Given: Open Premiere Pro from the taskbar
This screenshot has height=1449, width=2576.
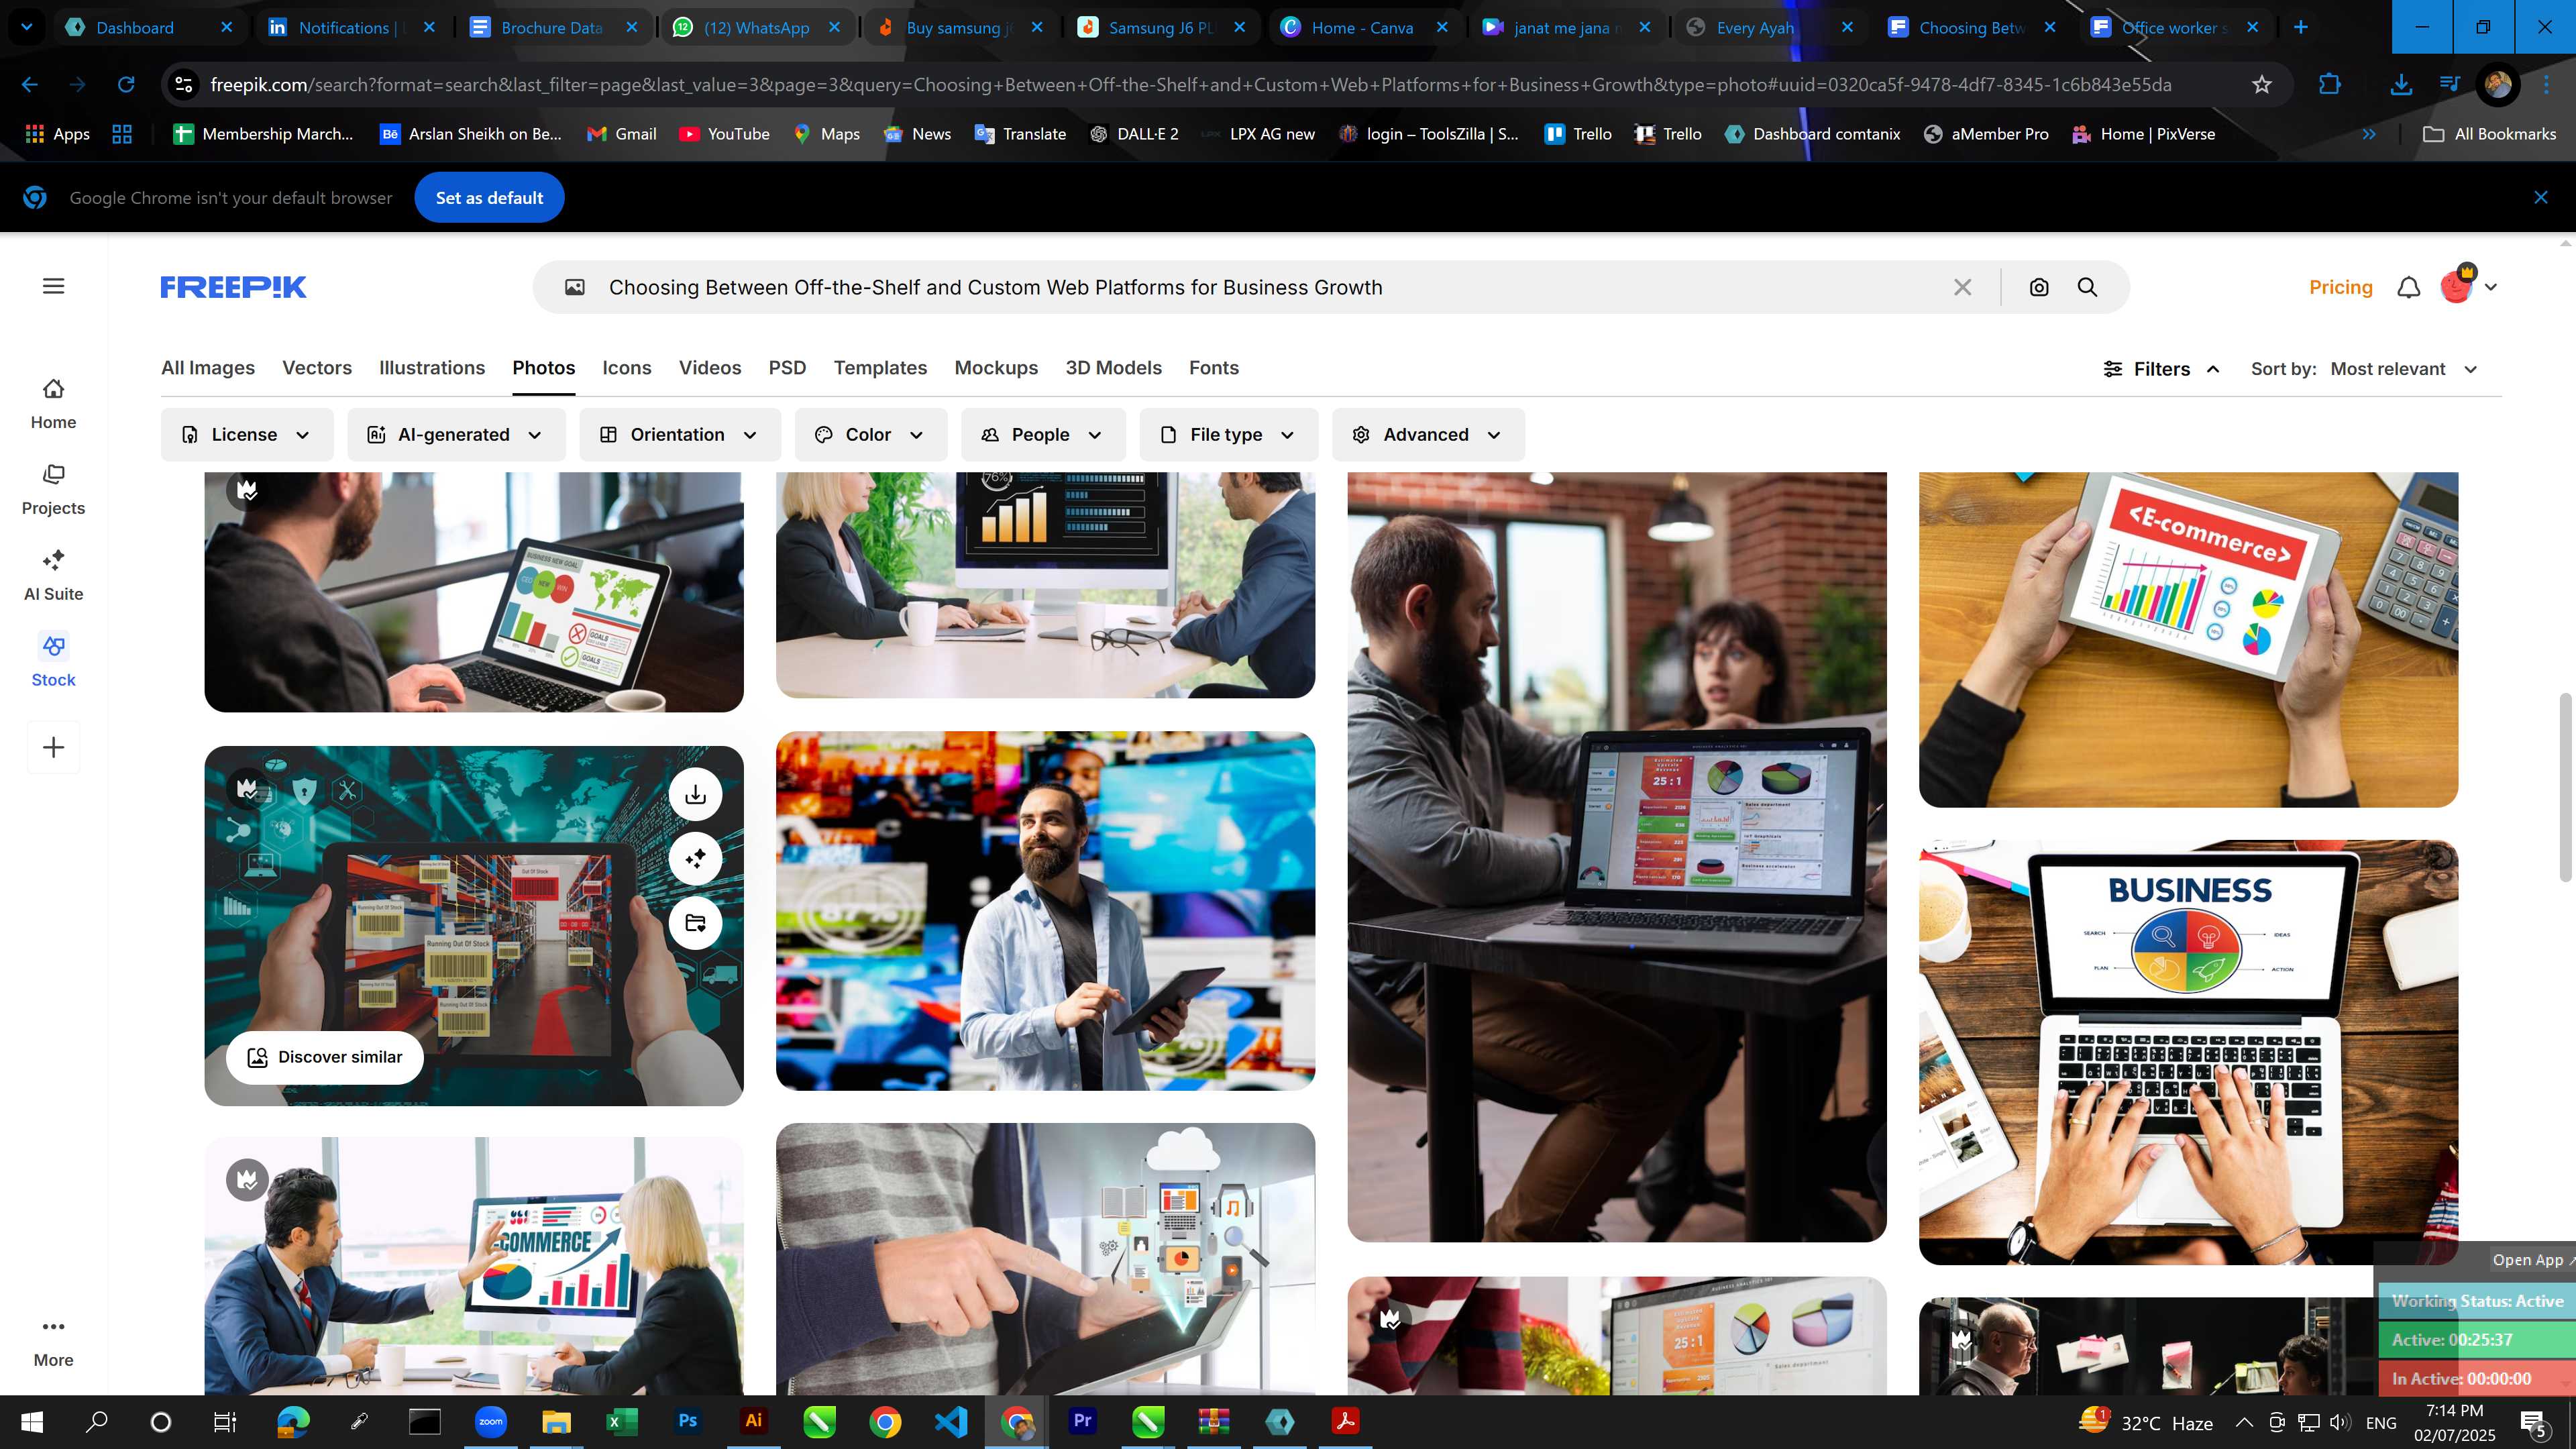Looking at the screenshot, I should (1082, 1421).
